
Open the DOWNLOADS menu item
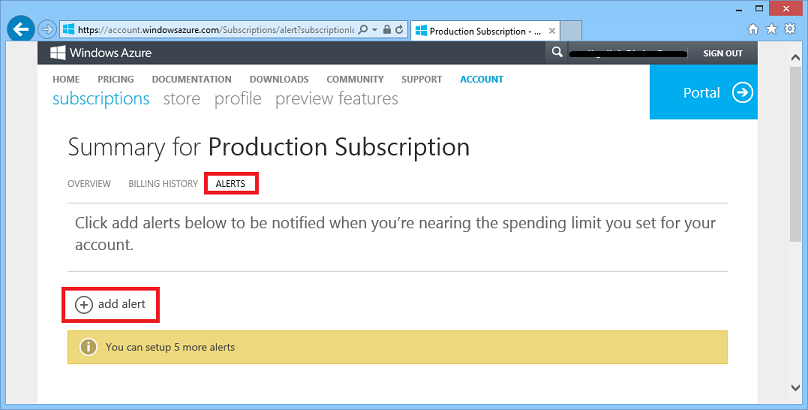click(x=279, y=79)
